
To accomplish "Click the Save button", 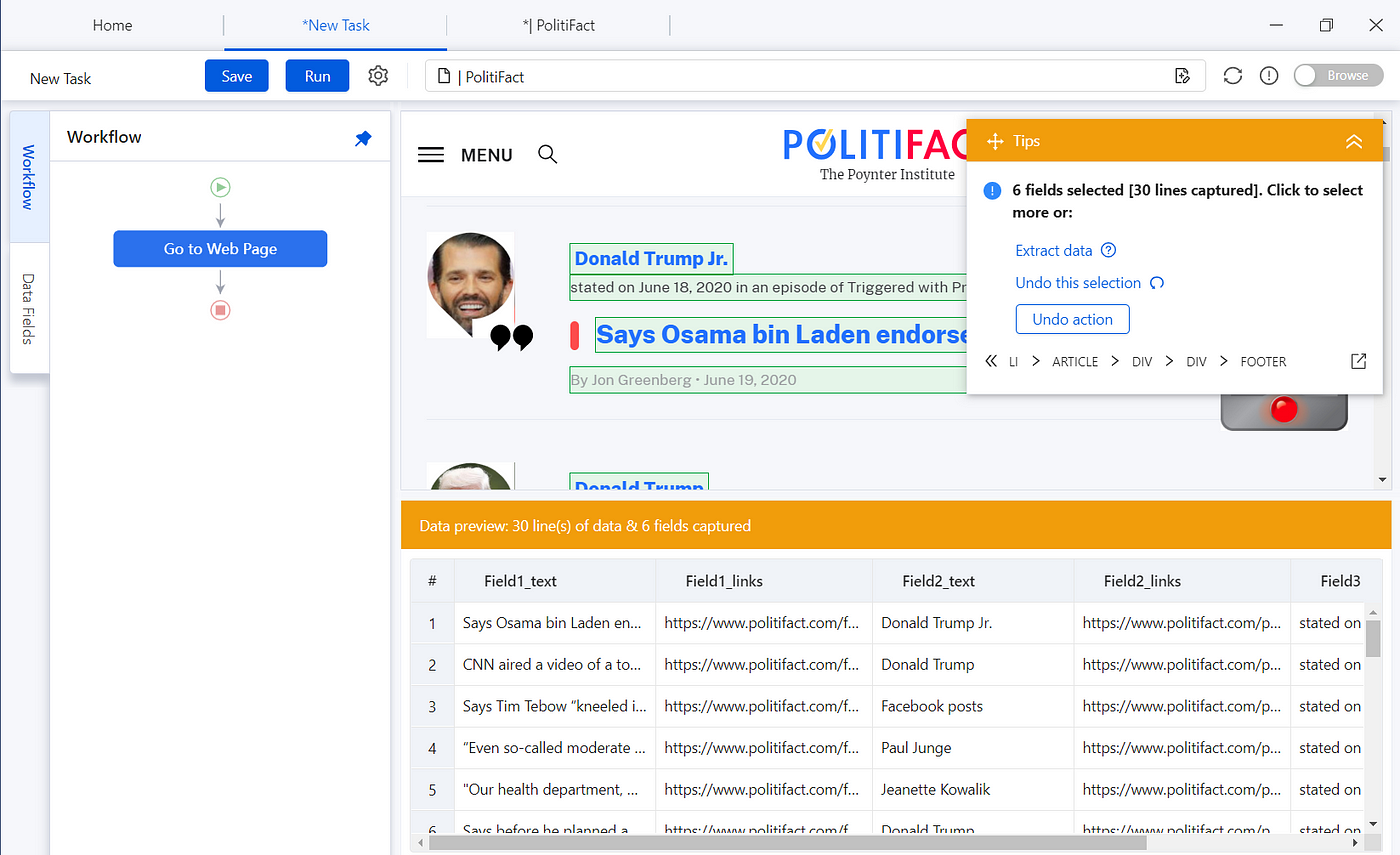I will click(237, 76).
